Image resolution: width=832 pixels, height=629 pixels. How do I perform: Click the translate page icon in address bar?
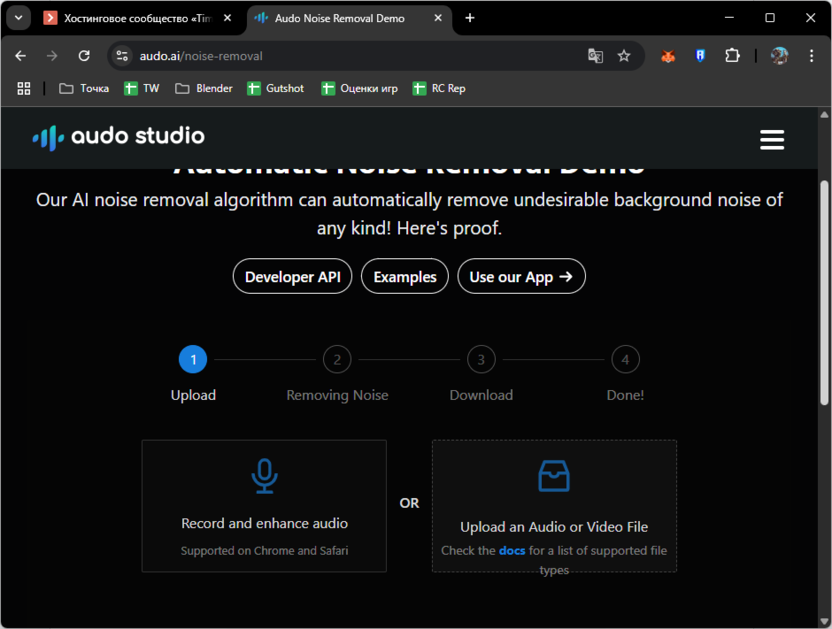click(596, 56)
